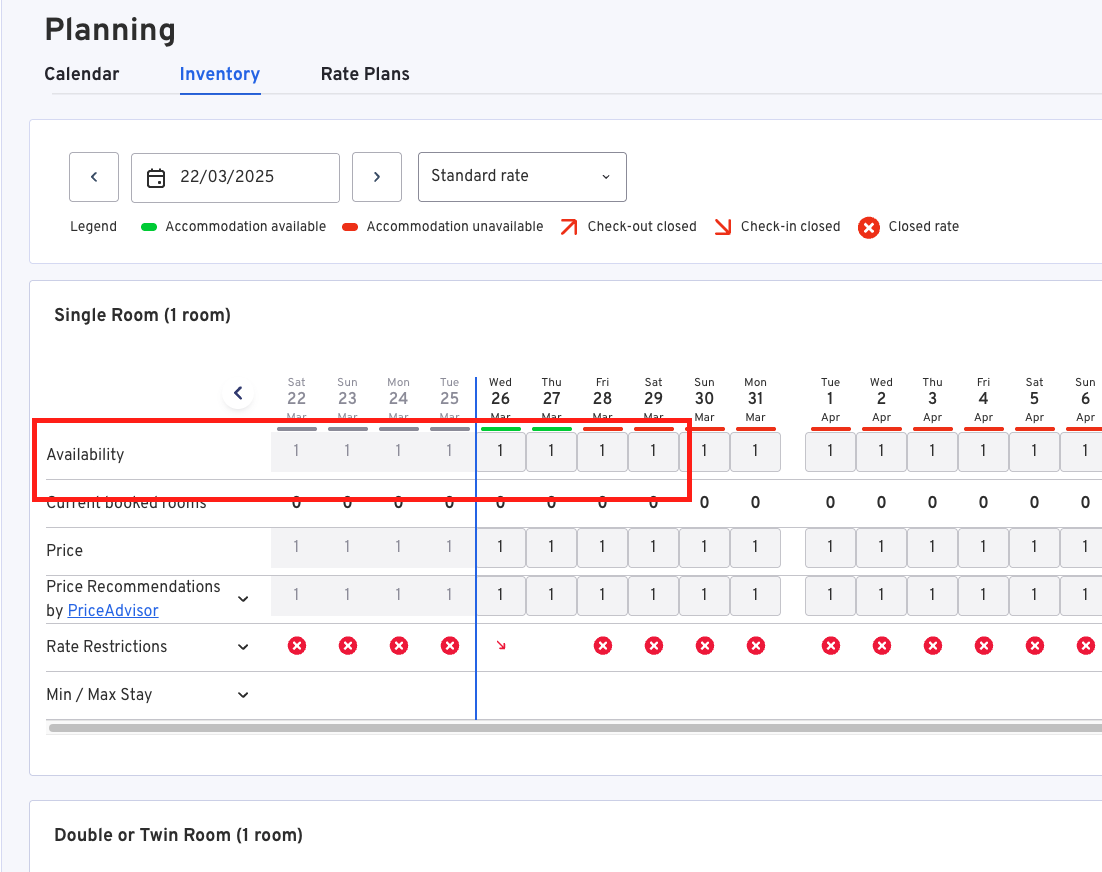1102x872 pixels.
Task: Expand Min / Max Stay chevron
Action: (243, 695)
